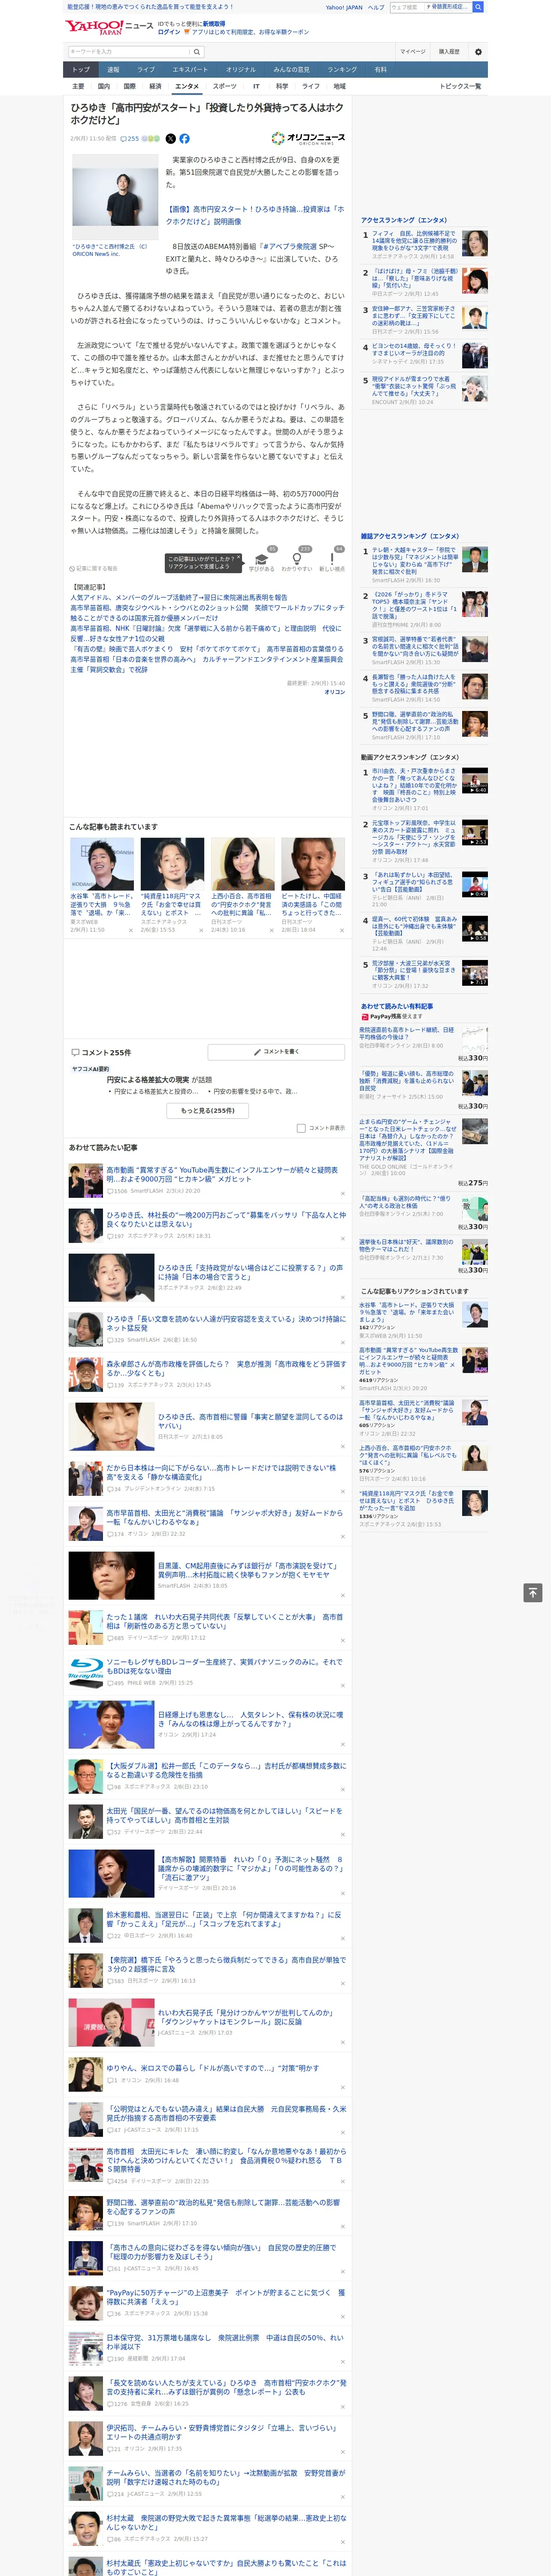
Task: Focus the keyword search input field
Action: [x=129, y=51]
